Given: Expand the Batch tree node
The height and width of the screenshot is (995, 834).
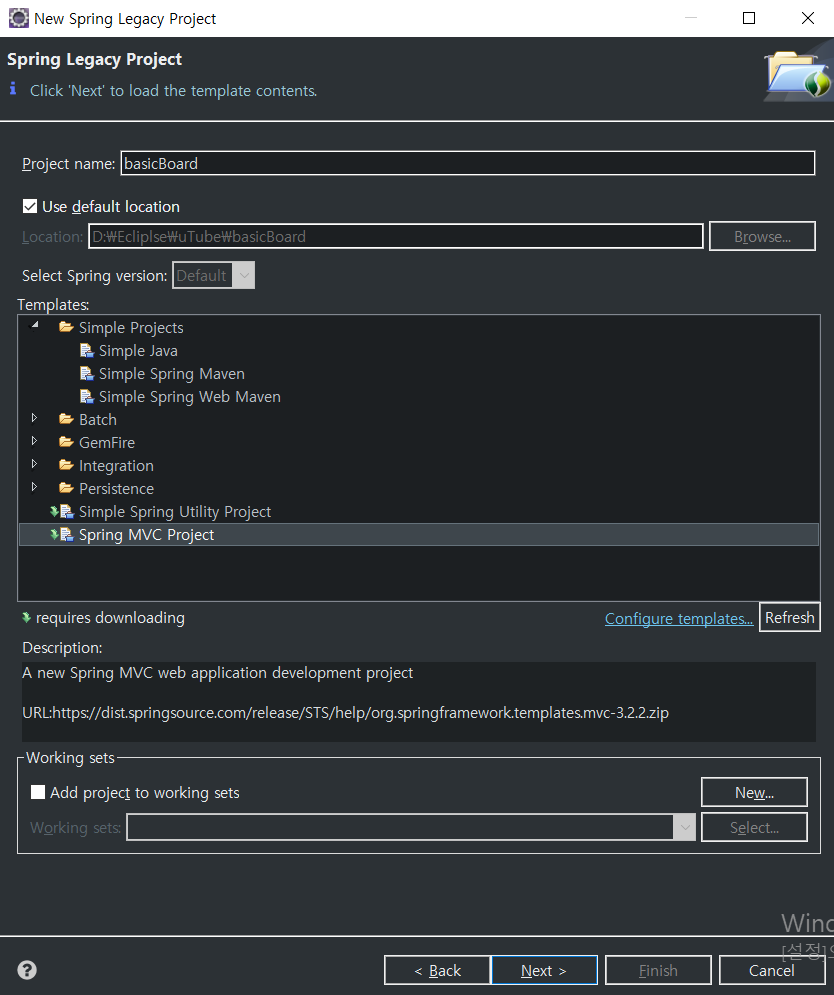Looking at the screenshot, I should pyautogui.click(x=34, y=418).
